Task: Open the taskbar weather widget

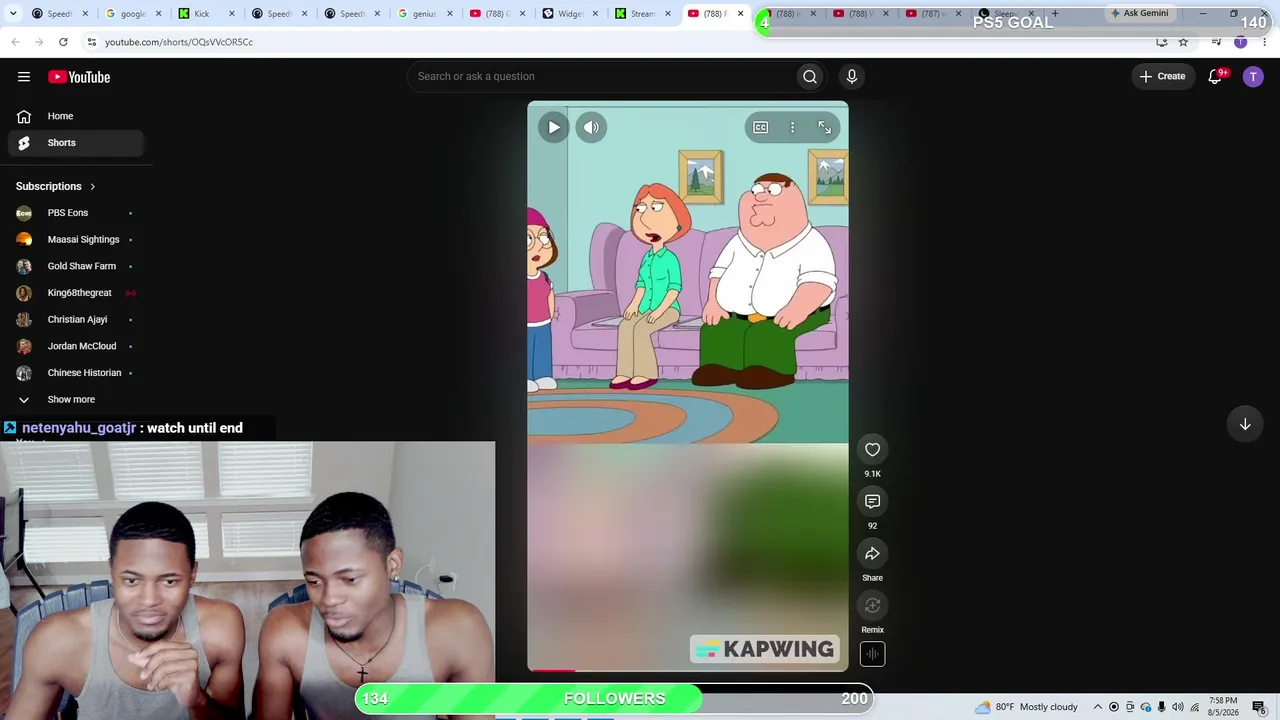Action: tap(1027, 707)
